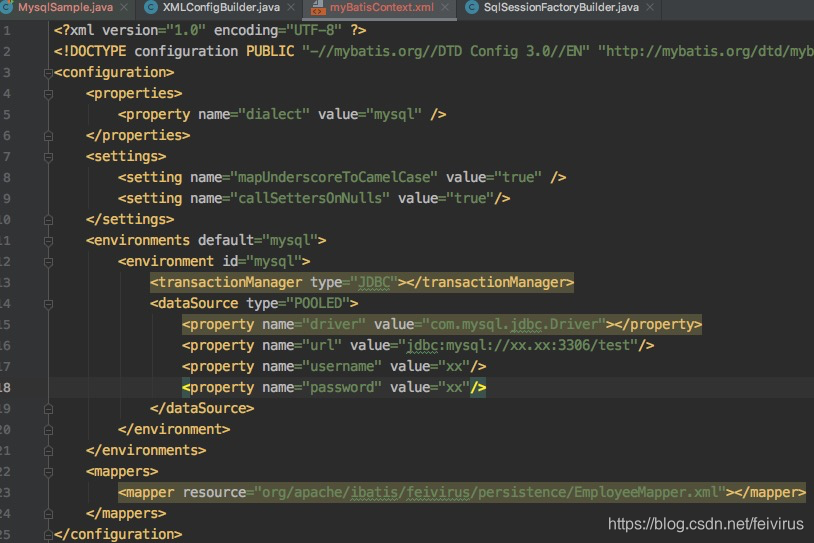Click the XML file icon on myBatisContext.xml tab
Image resolution: width=814 pixels, height=543 pixels.
(317, 7)
